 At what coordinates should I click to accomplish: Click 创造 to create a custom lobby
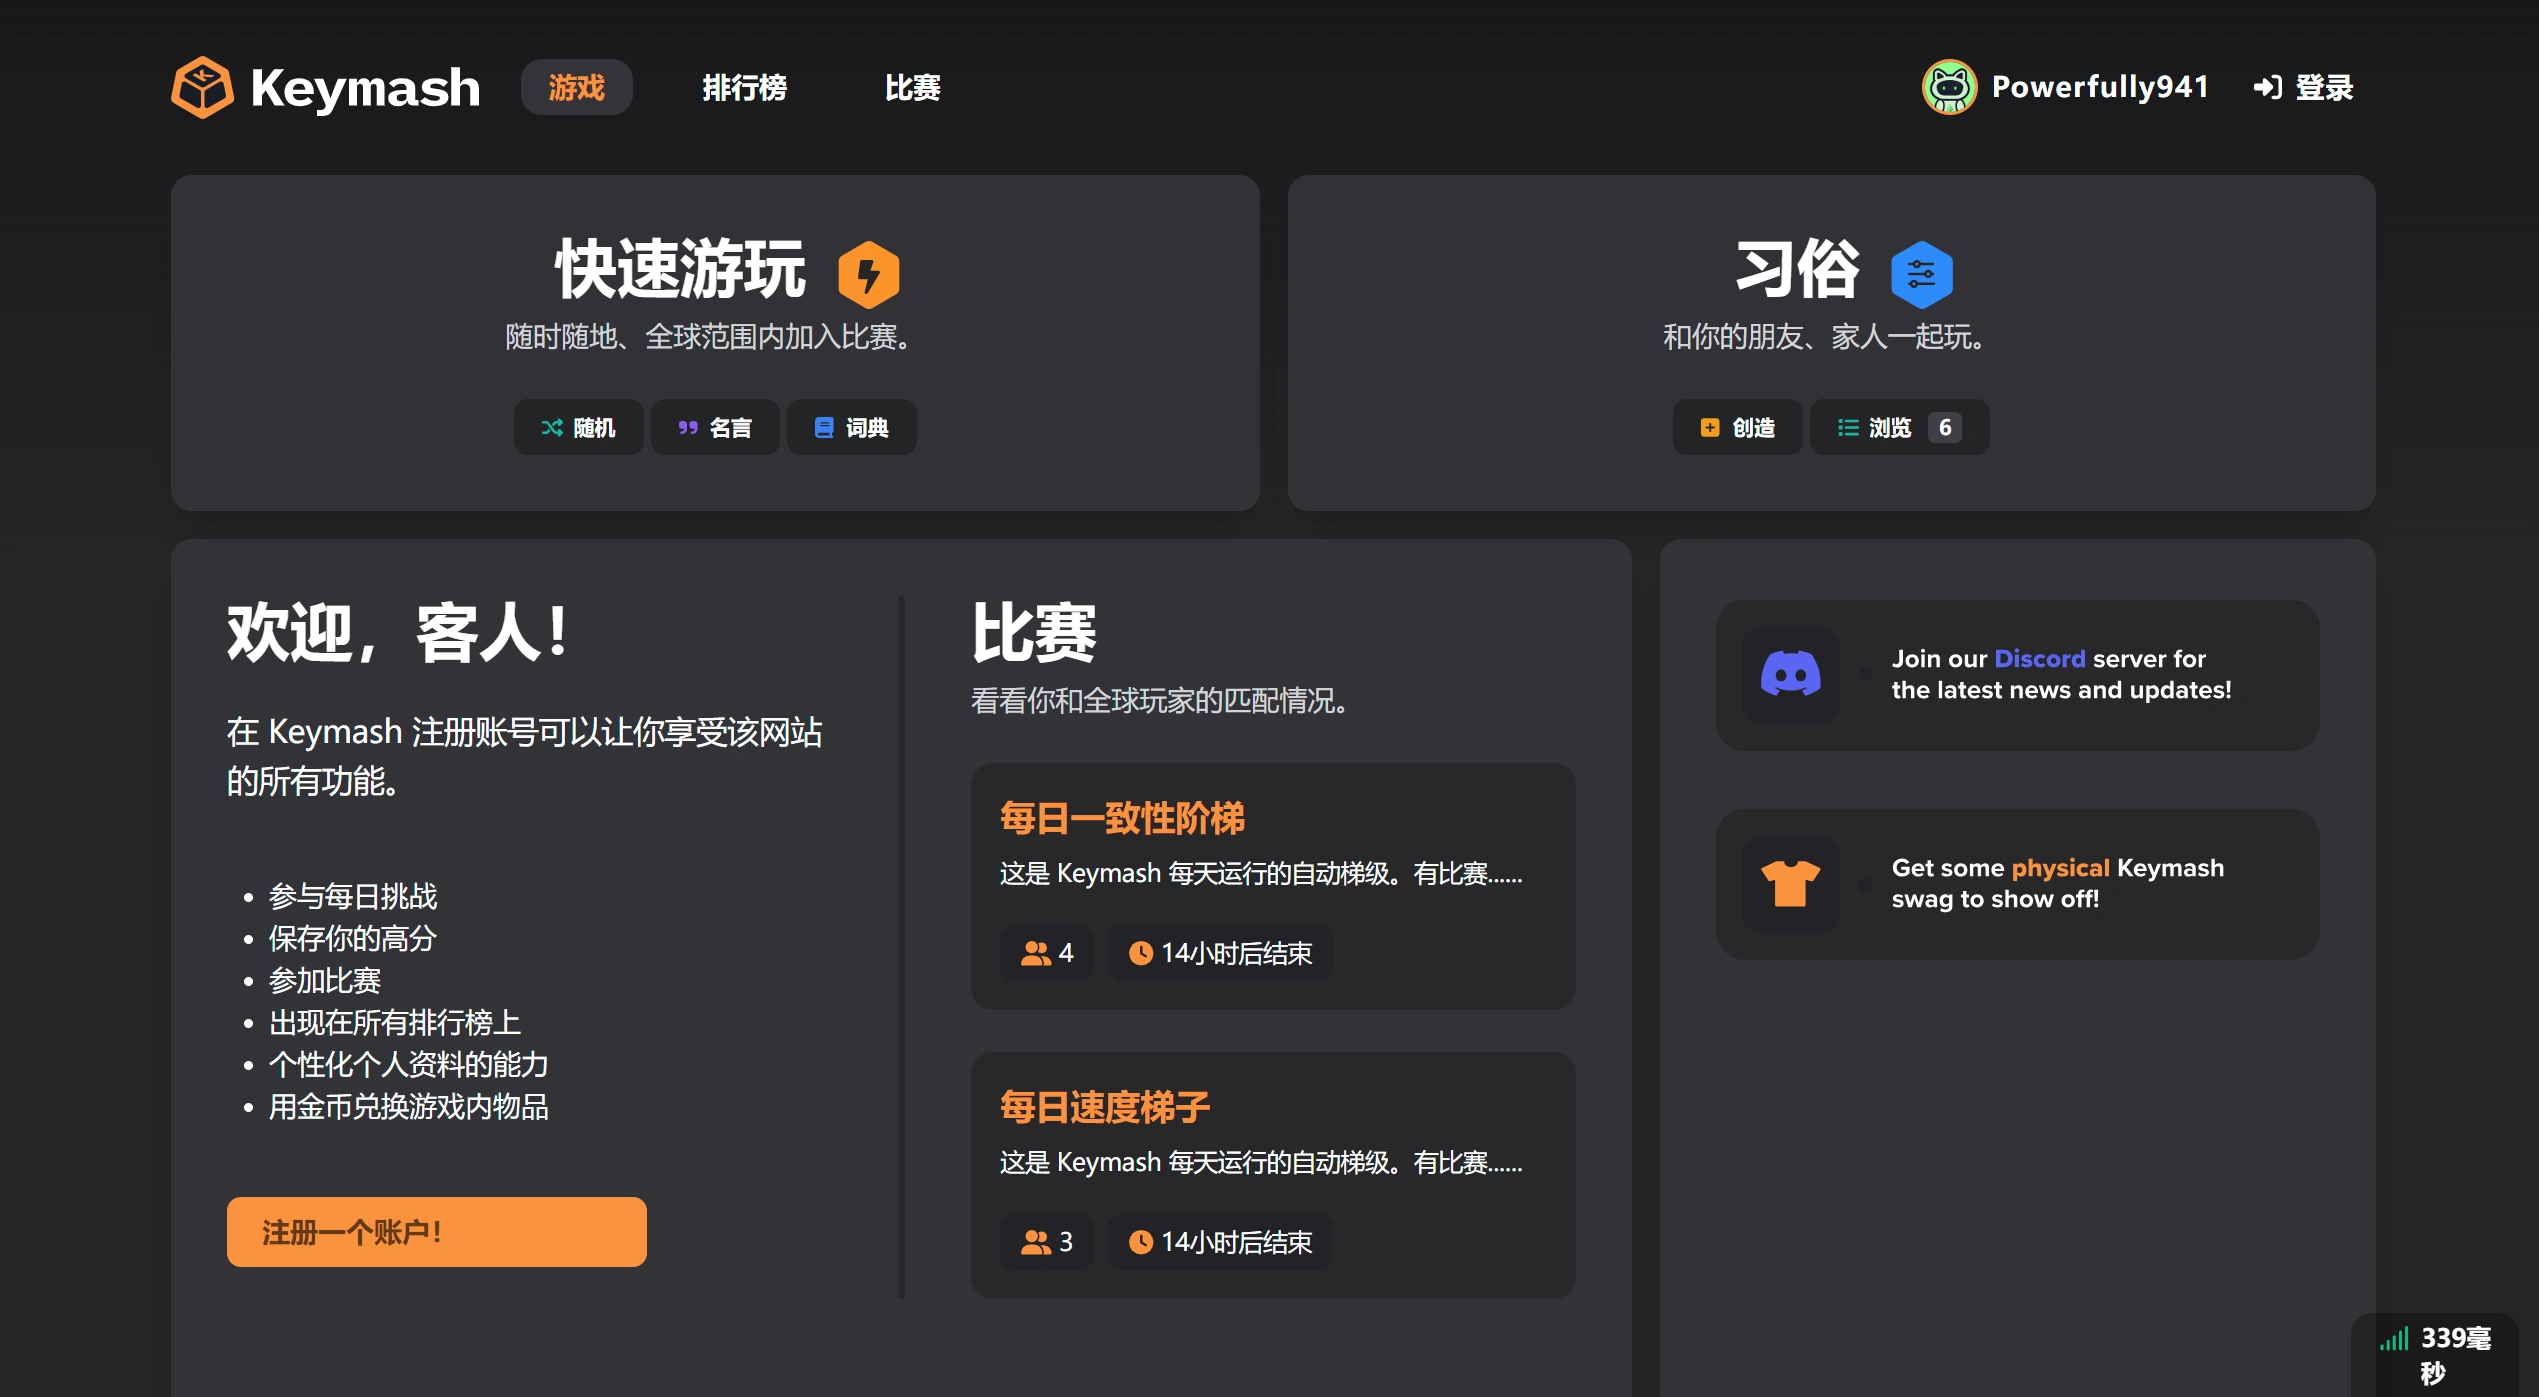tap(1737, 428)
